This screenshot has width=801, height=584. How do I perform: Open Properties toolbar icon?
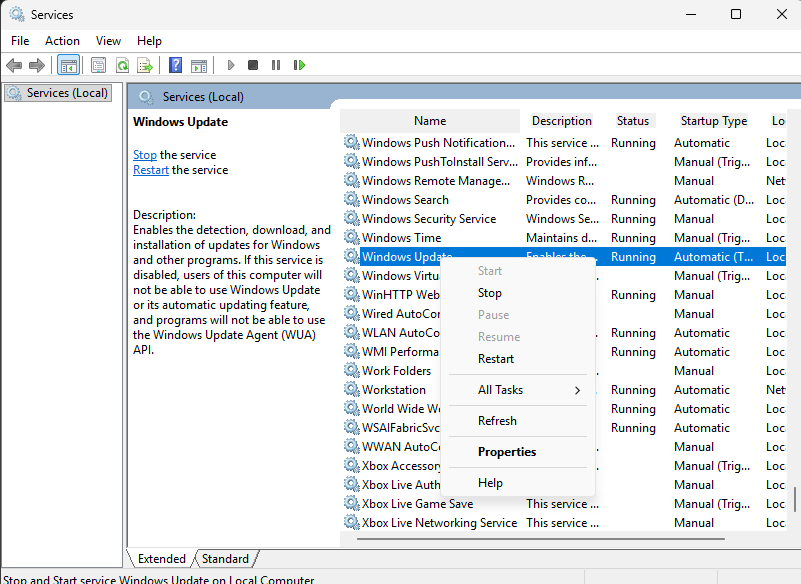tap(98, 65)
